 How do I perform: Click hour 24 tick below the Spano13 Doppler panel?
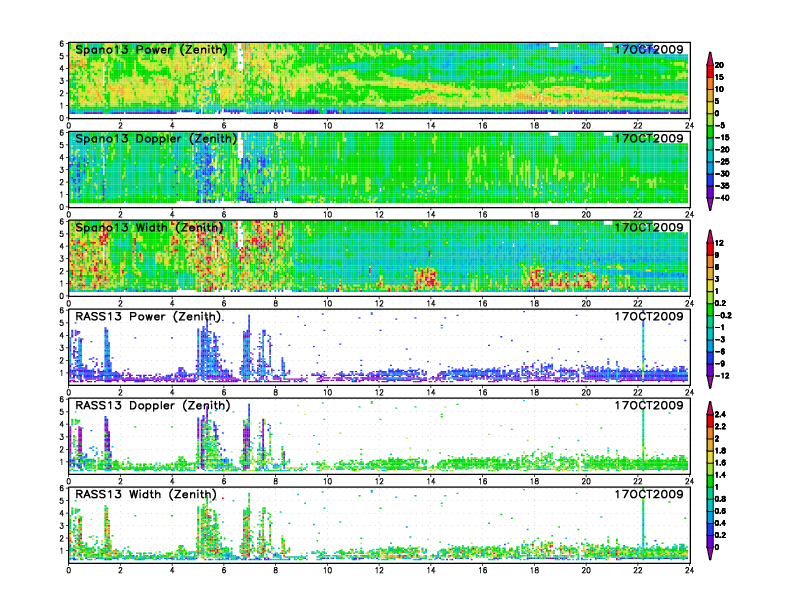pos(689,214)
